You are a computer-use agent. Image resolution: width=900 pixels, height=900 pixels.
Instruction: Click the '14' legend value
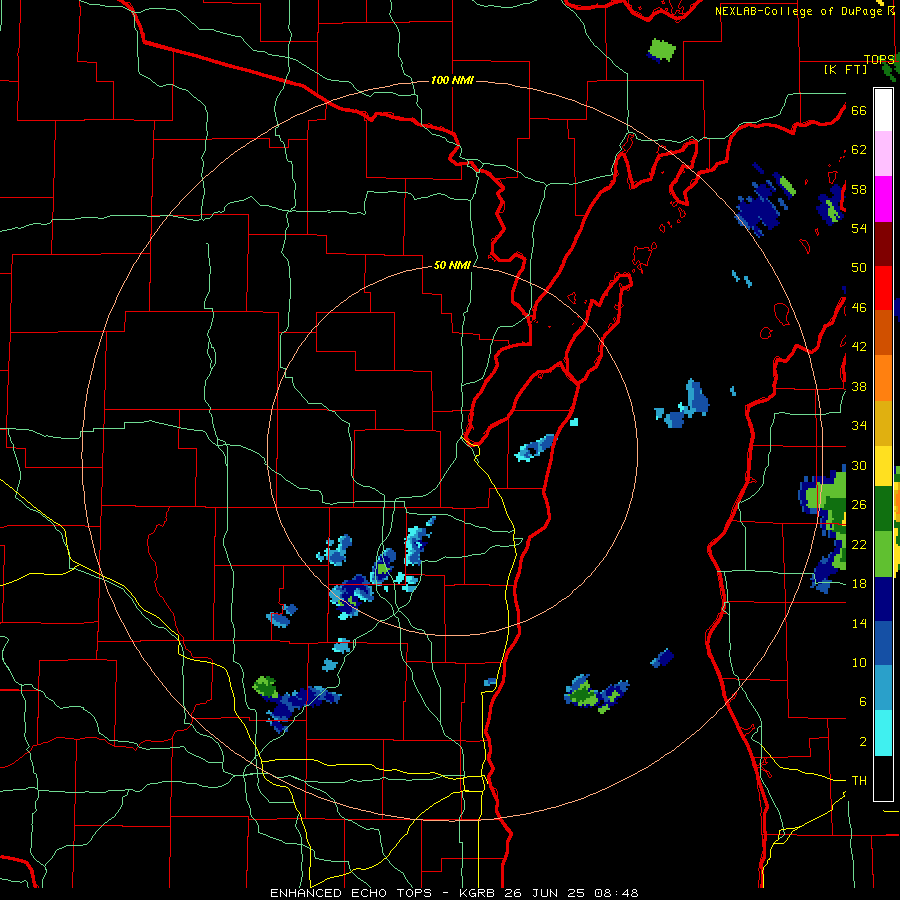pyautogui.click(x=859, y=623)
